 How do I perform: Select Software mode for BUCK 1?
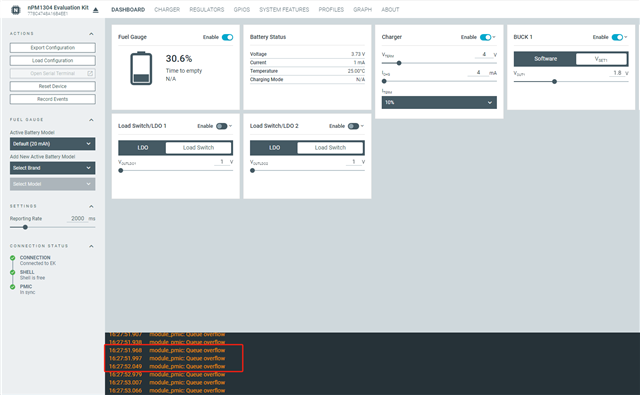[545, 59]
